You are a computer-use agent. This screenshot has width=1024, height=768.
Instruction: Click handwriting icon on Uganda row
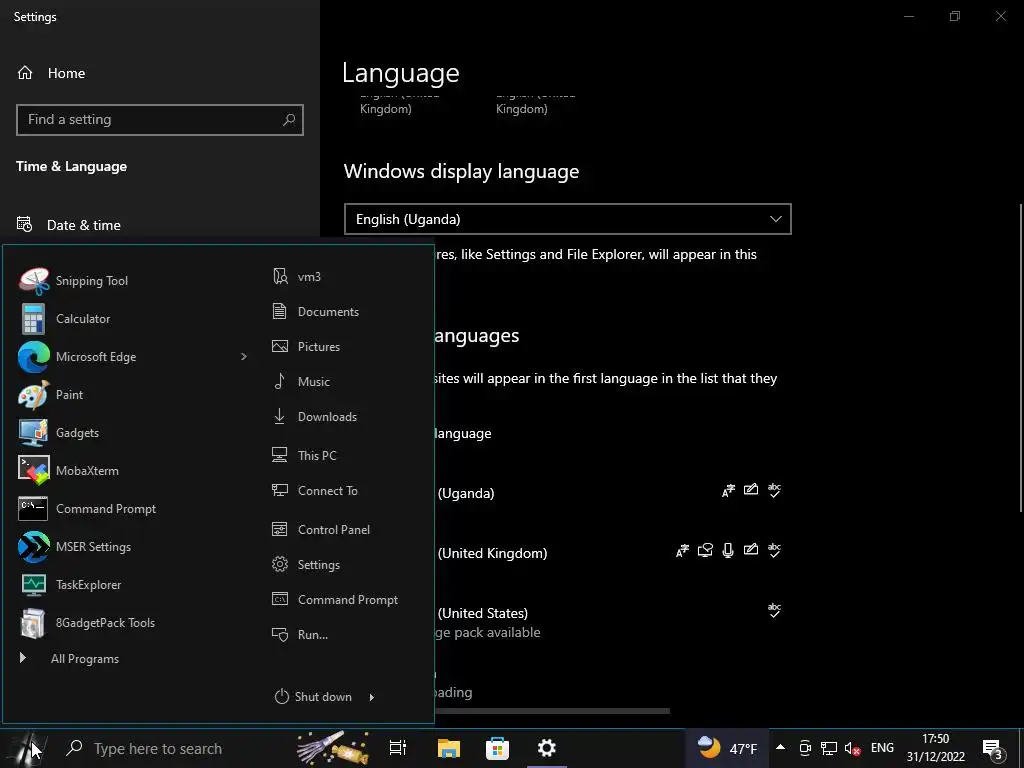tap(751, 489)
